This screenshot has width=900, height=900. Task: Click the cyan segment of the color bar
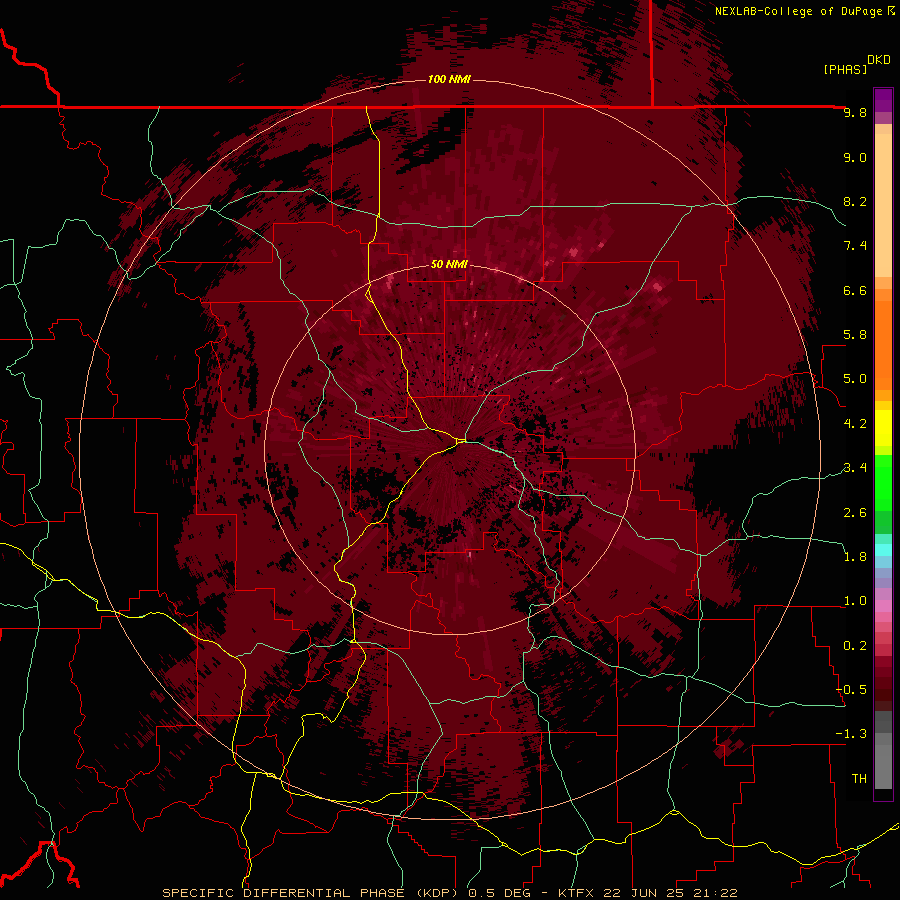tap(883, 550)
